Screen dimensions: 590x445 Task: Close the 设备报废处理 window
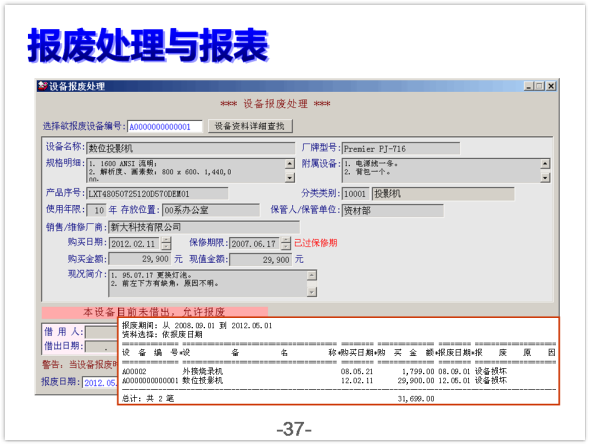pos(551,86)
